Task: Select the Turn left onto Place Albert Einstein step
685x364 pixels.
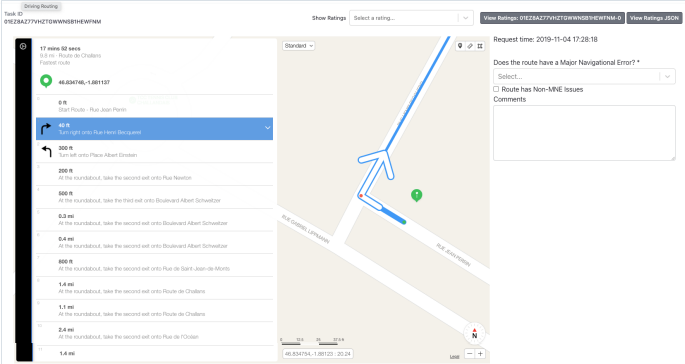Action: (155, 152)
